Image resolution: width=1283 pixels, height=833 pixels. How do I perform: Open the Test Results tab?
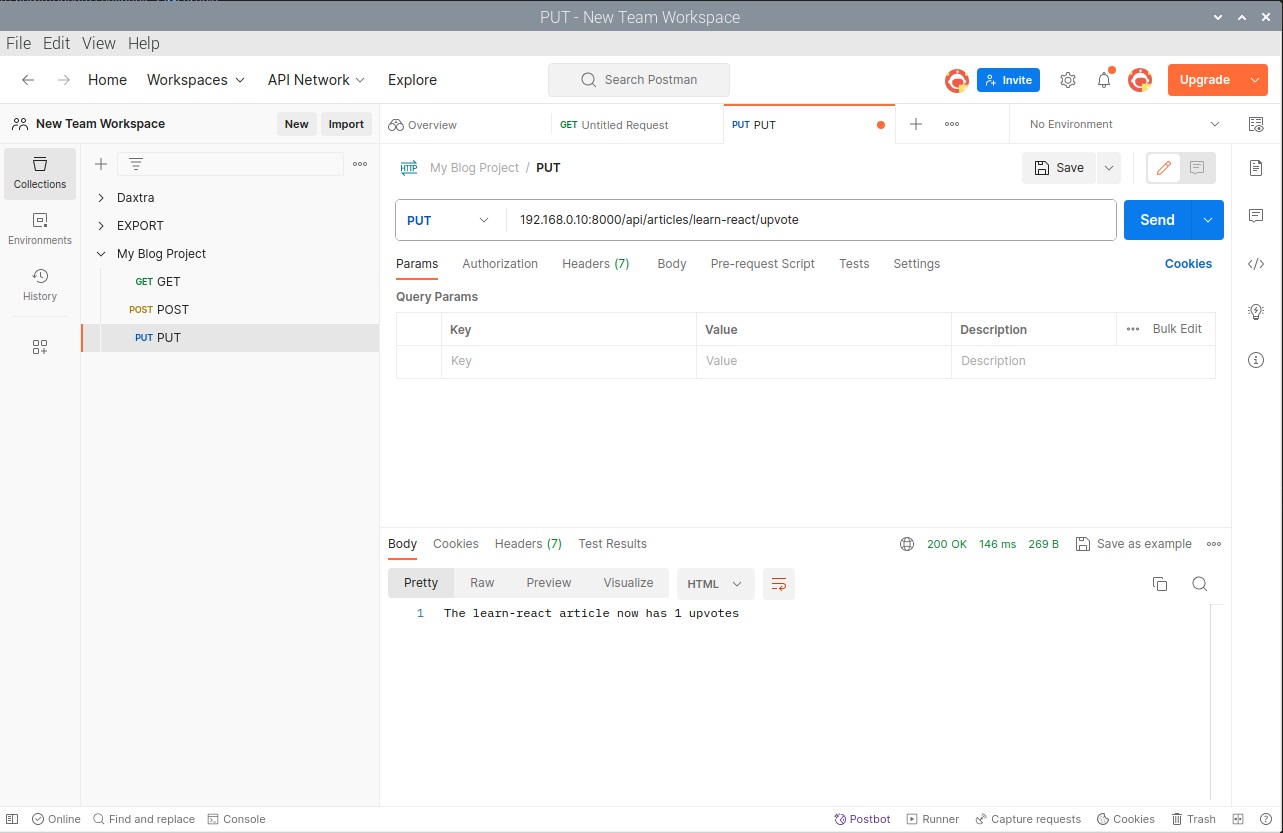tap(613, 544)
